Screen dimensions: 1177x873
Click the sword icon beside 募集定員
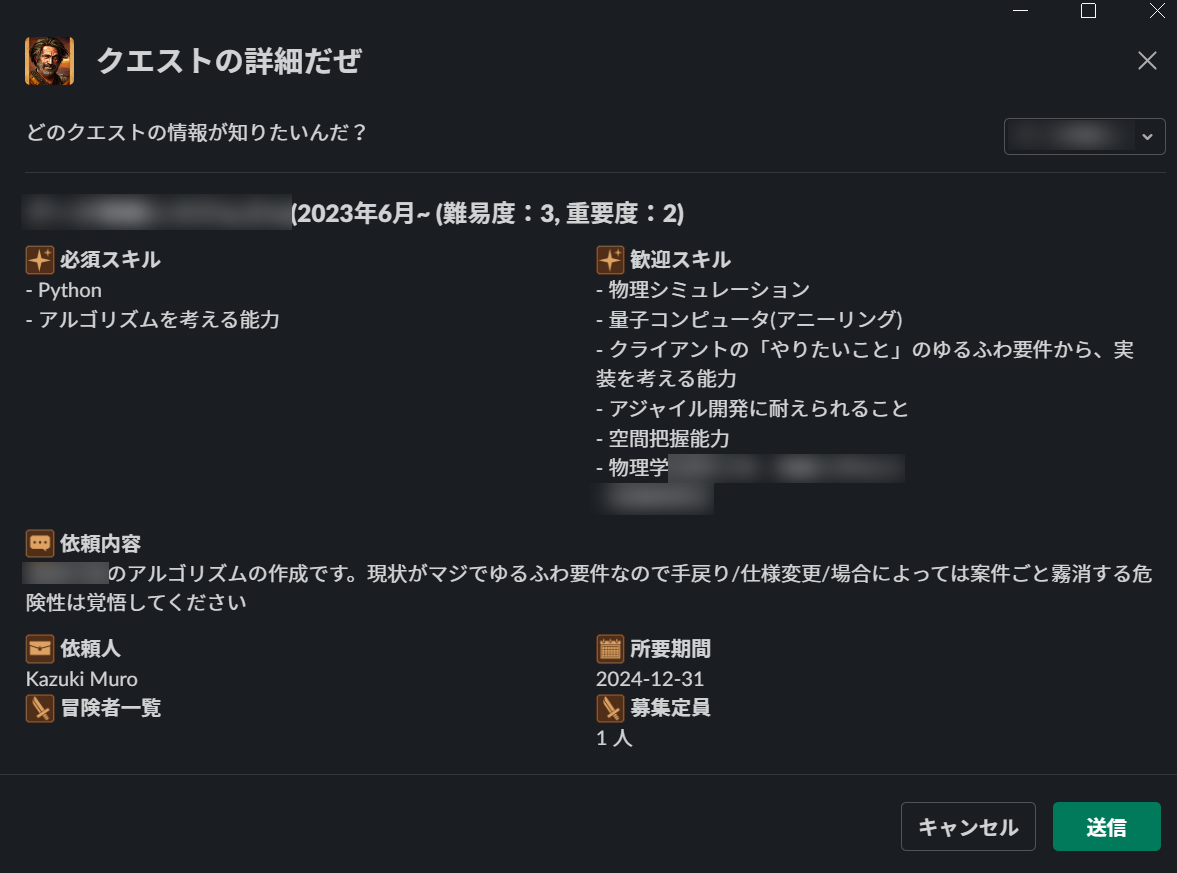point(610,709)
